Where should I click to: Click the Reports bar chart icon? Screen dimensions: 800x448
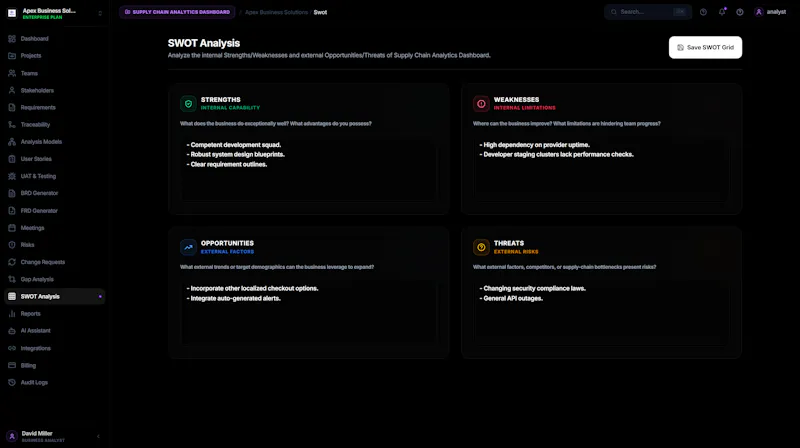tap(12, 314)
